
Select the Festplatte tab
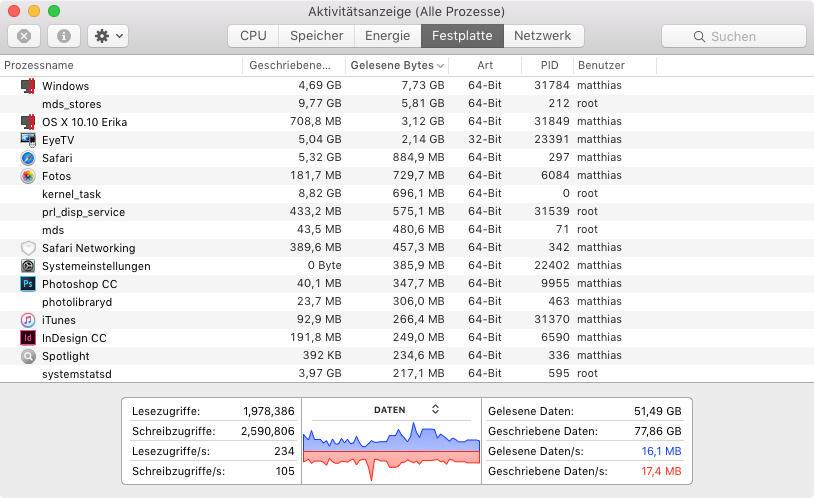click(462, 36)
